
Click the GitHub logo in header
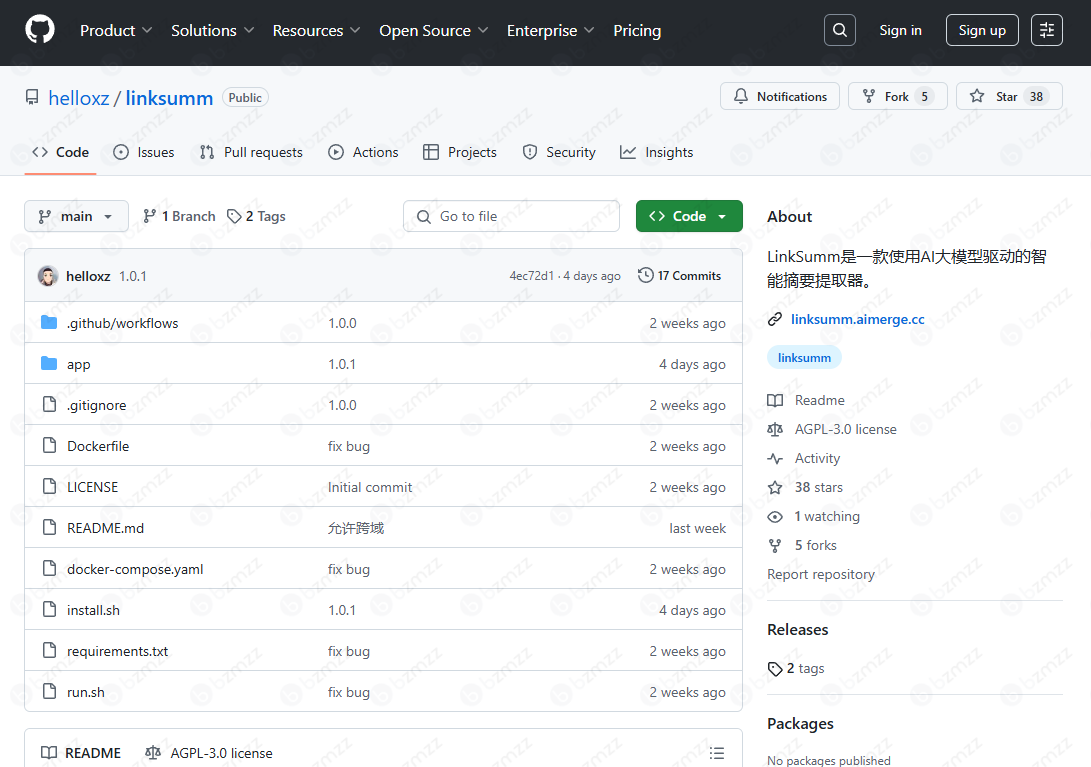(x=40, y=30)
